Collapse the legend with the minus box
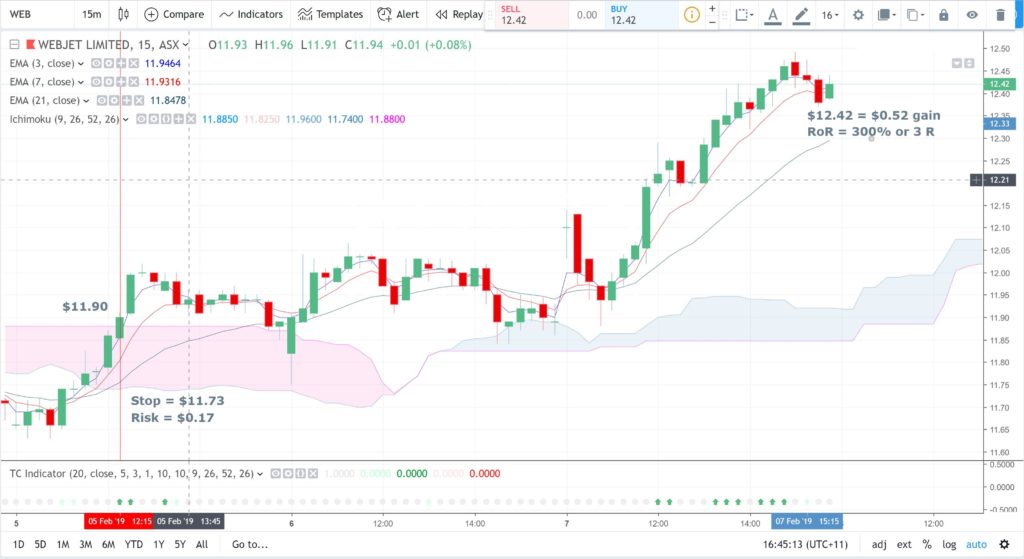Viewport: 1024px width, 559px height. (x=14, y=44)
